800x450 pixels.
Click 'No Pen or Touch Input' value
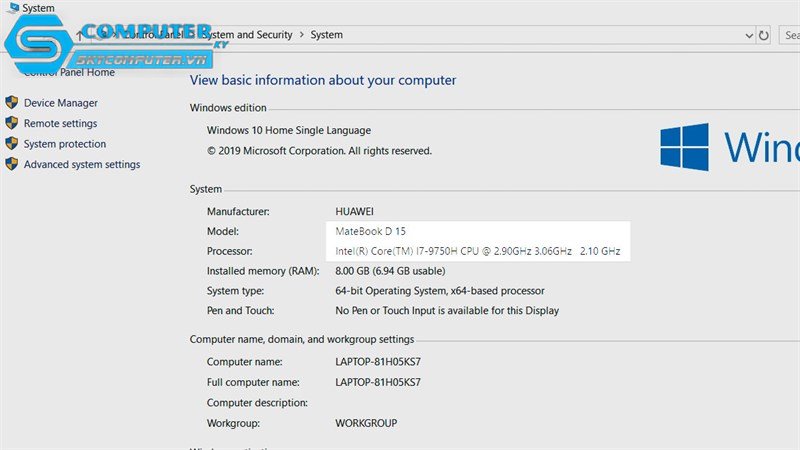(447, 311)
